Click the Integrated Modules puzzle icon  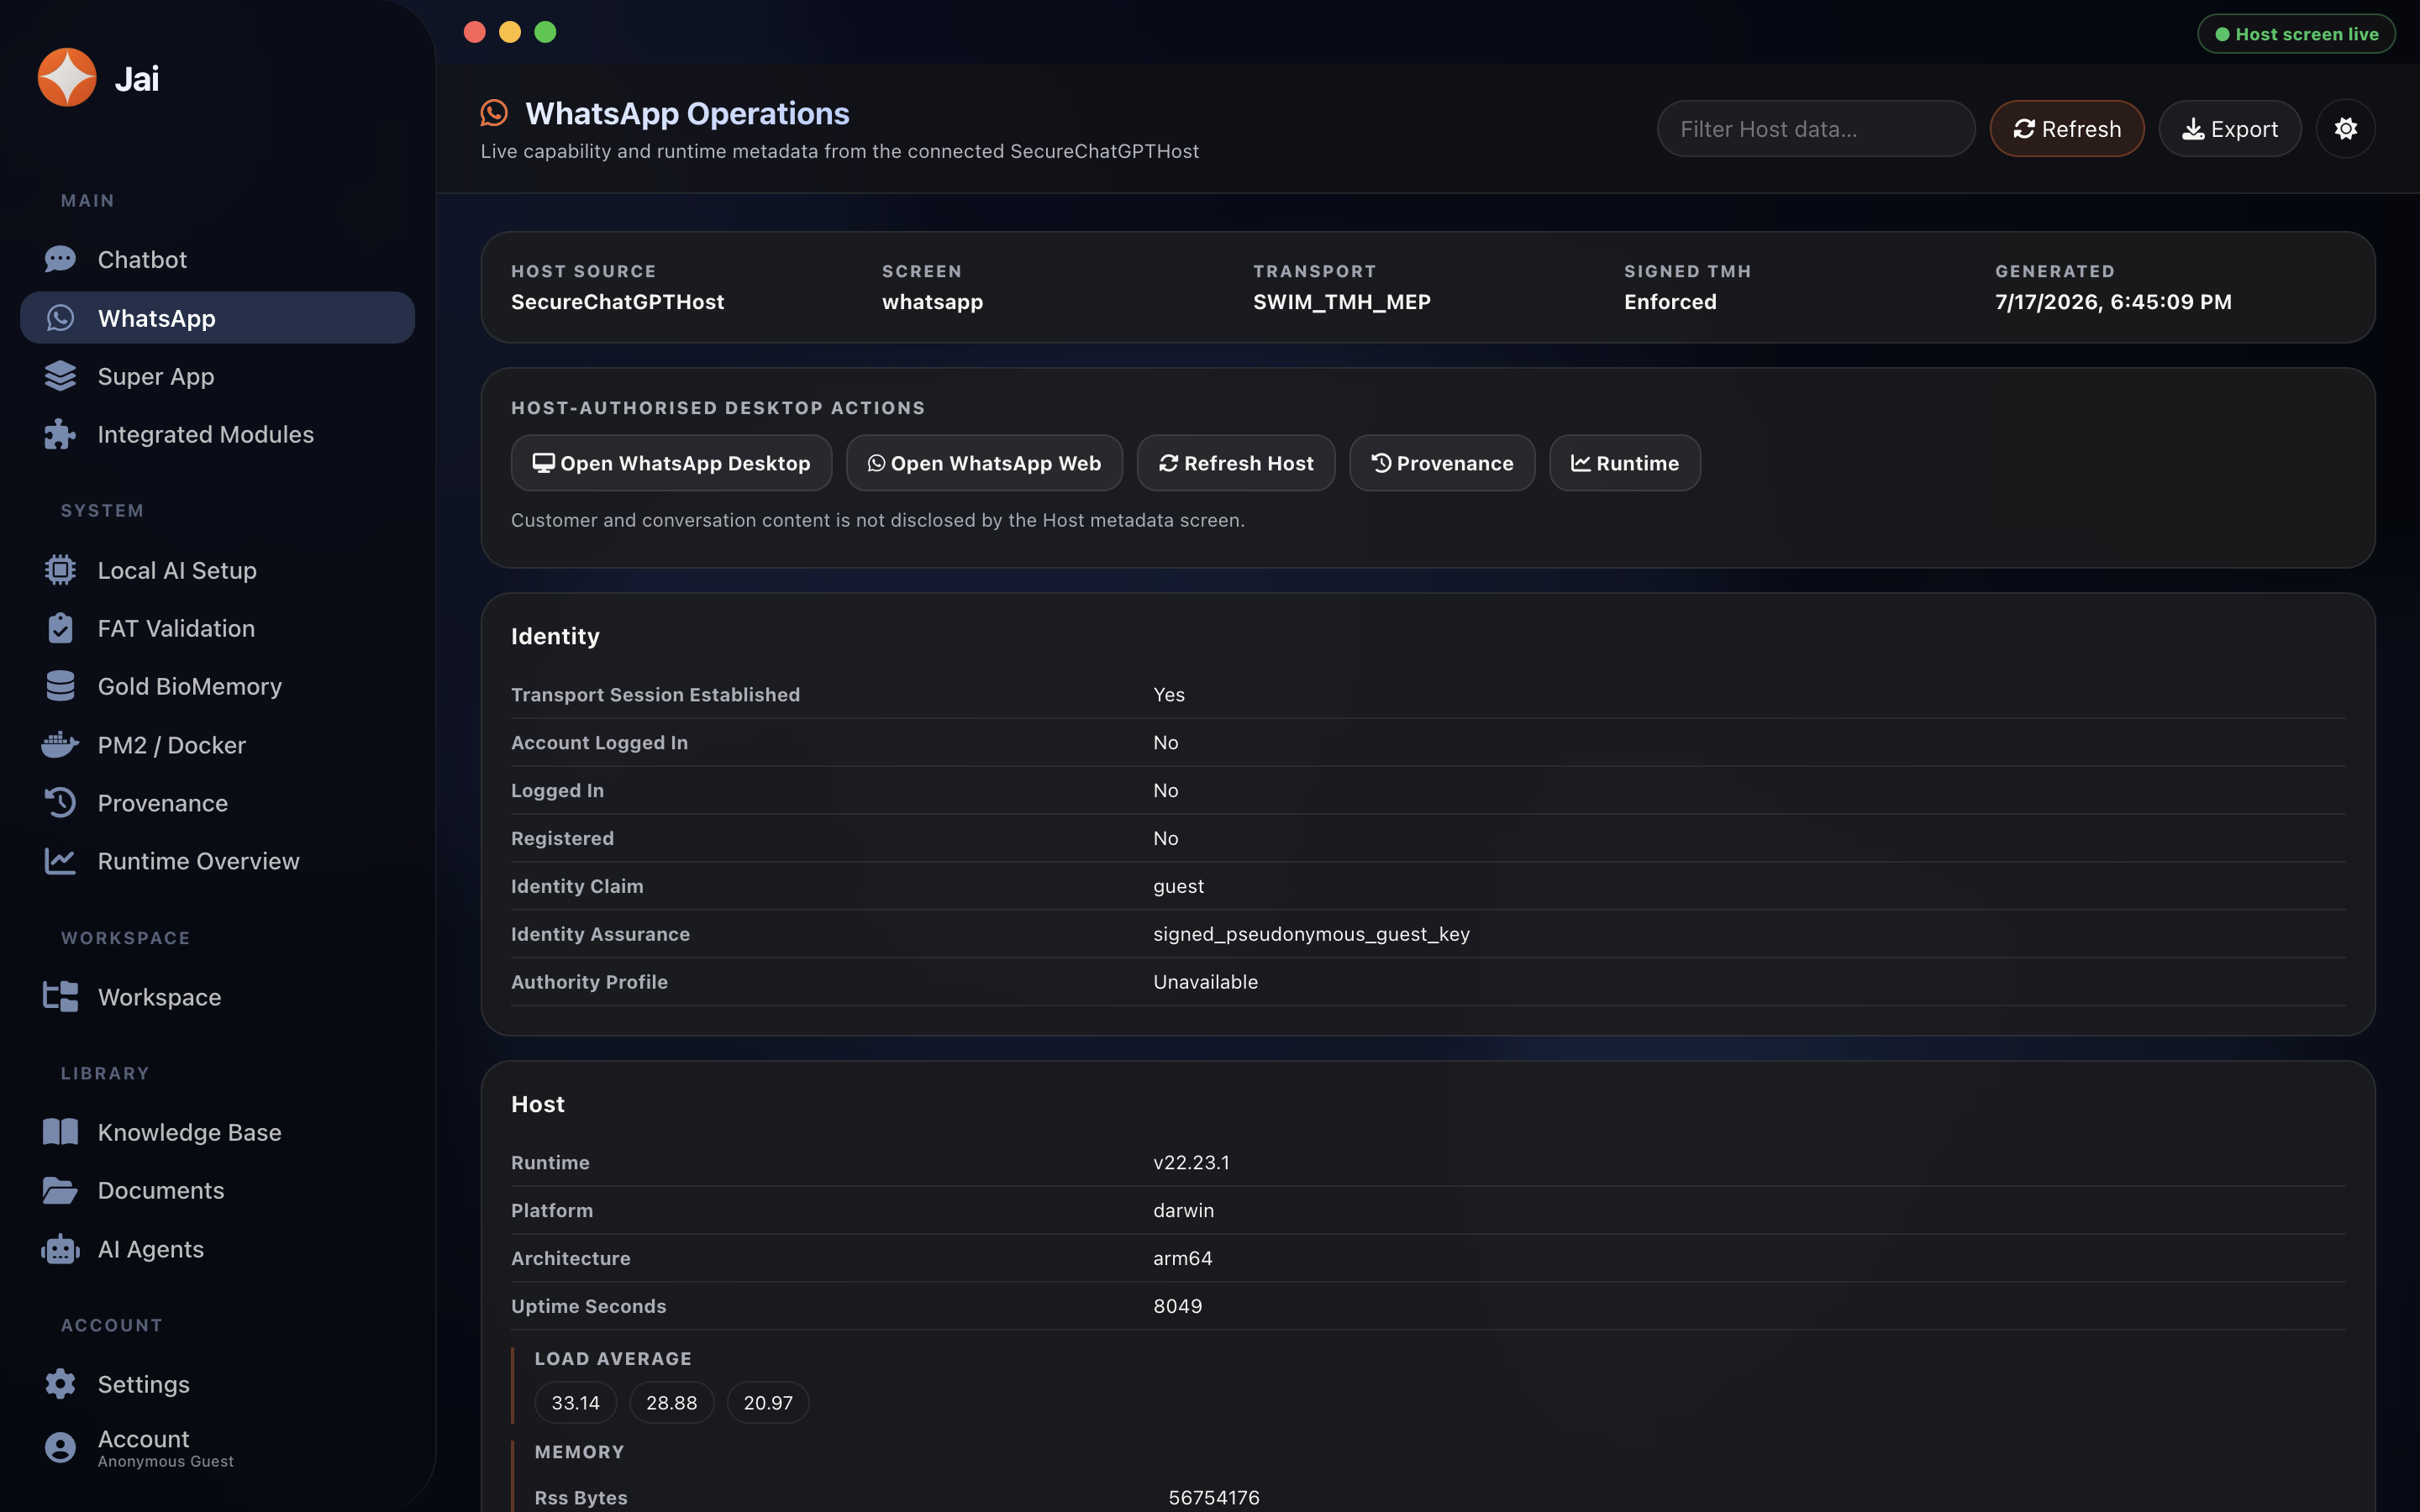(x=60, y=434)
